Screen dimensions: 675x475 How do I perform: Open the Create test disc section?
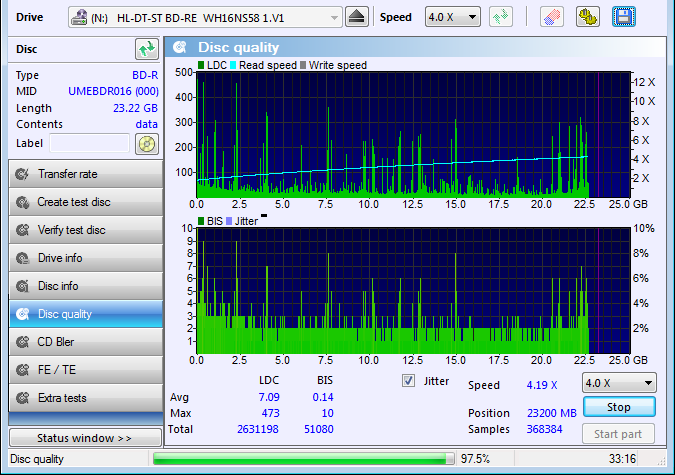[86, 202]
